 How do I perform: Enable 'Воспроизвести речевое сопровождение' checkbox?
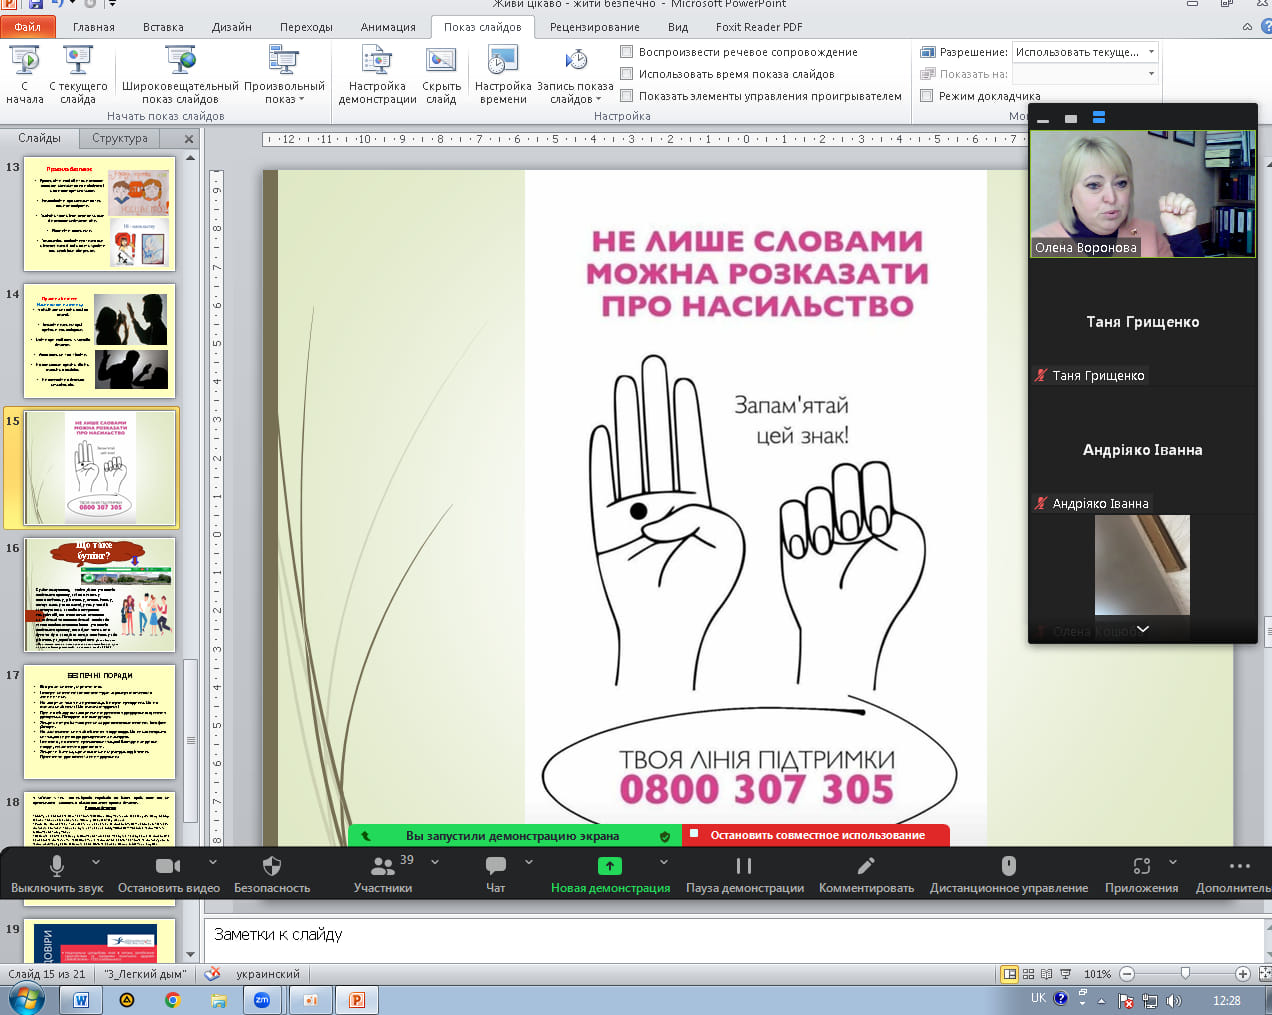click(x=627, y=52)
